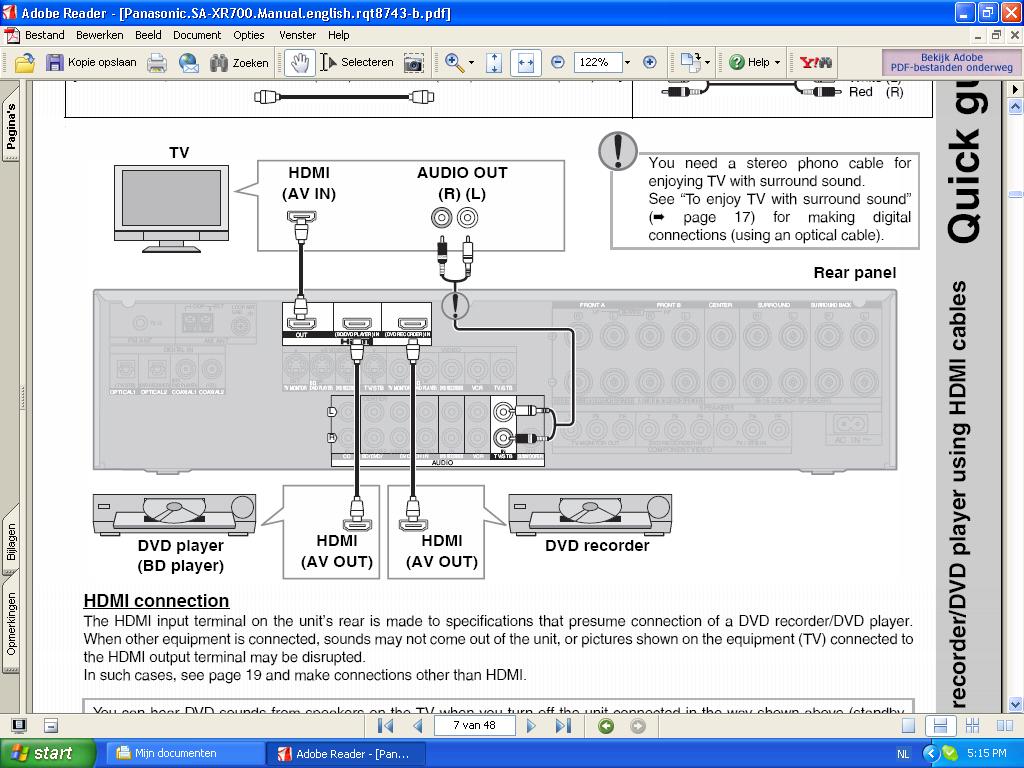Switch to Single Page layout
The width and height of the screenshot is (1024, 768).
tap(908, 726)
